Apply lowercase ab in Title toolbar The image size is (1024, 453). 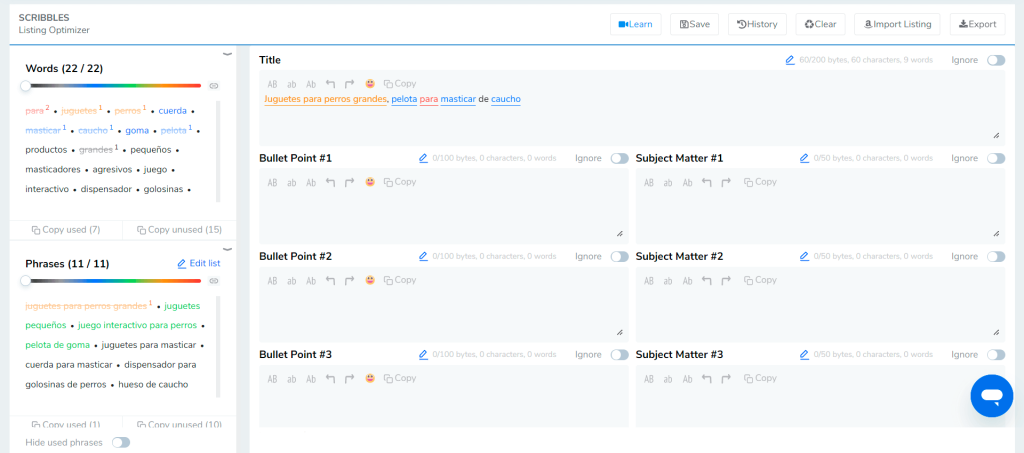(x=292, y=84)
